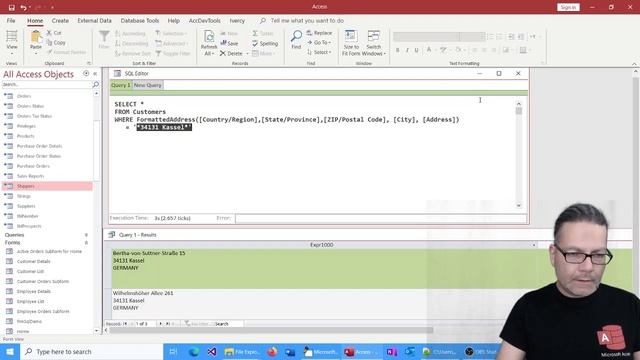Collapse the Forms group
Screen dimensions: 640x360
(86, 243)
